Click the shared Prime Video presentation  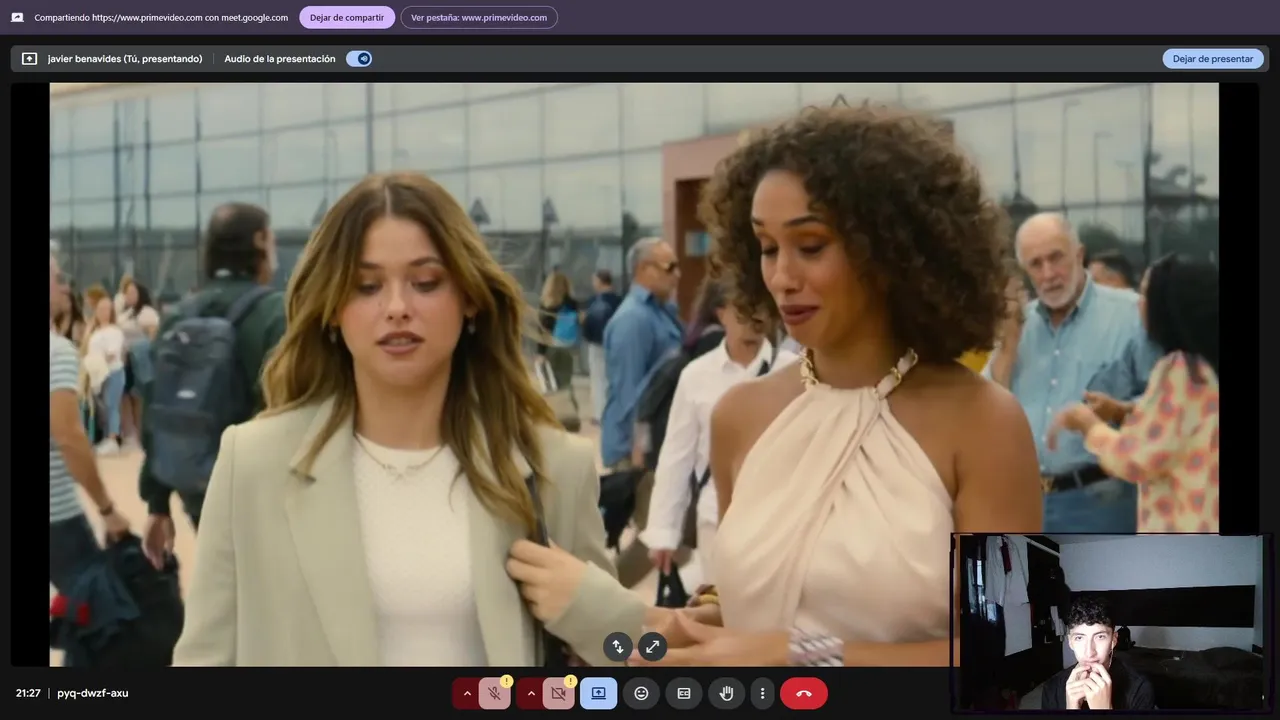[x=634, y=374]
